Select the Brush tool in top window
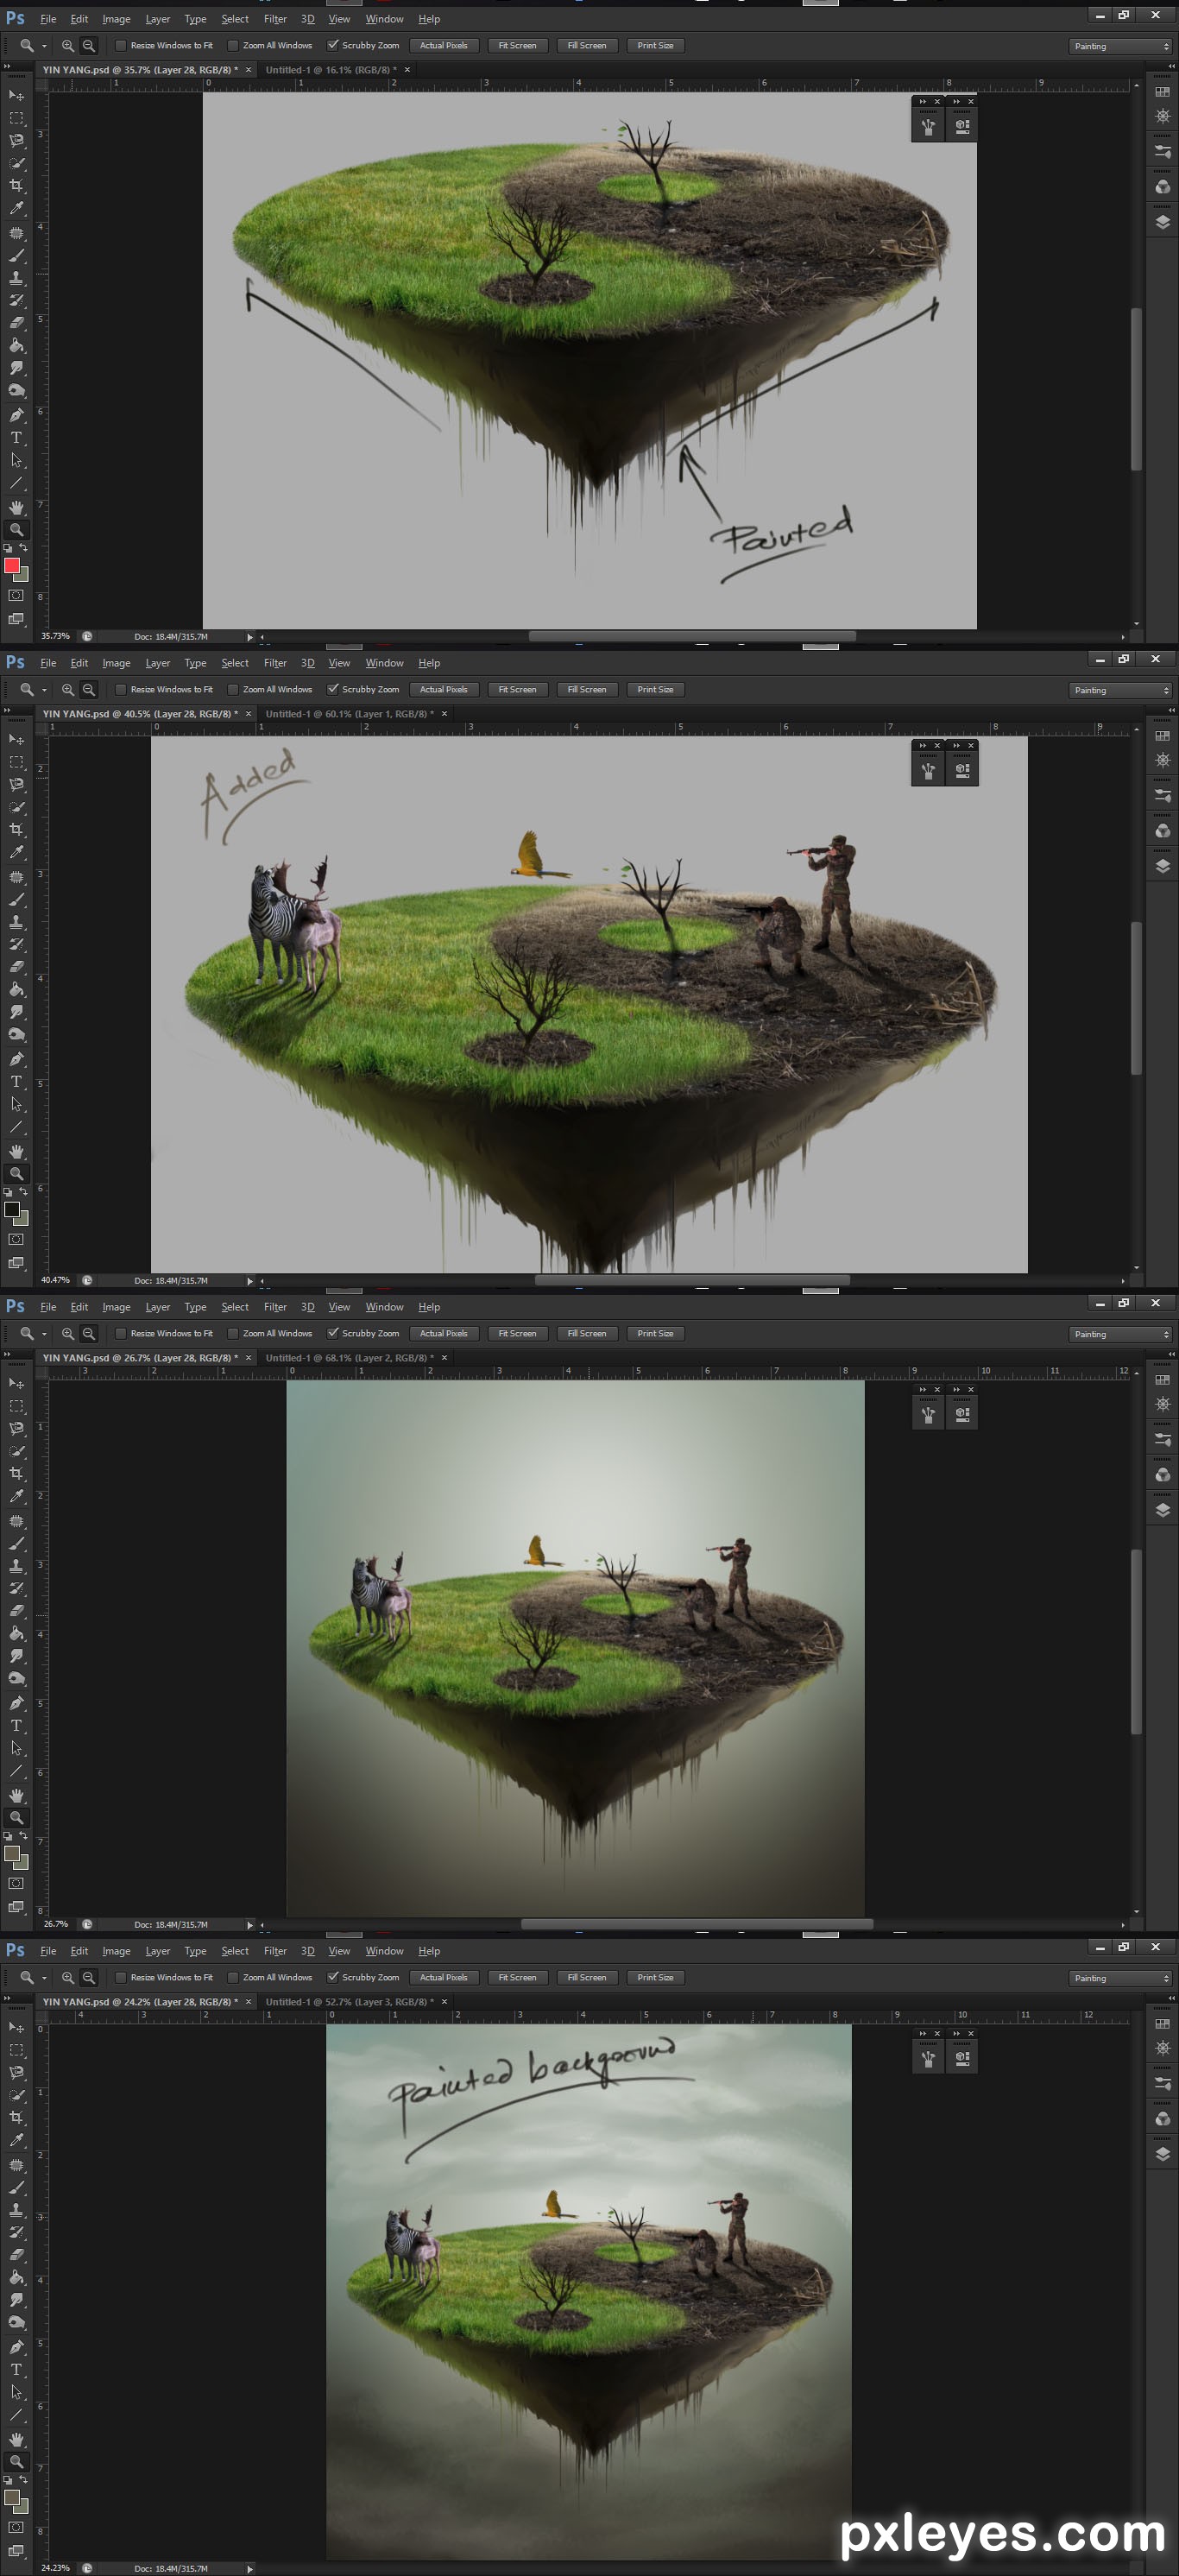This screenshot has height=2576, width=1179. tap(16, 255)
